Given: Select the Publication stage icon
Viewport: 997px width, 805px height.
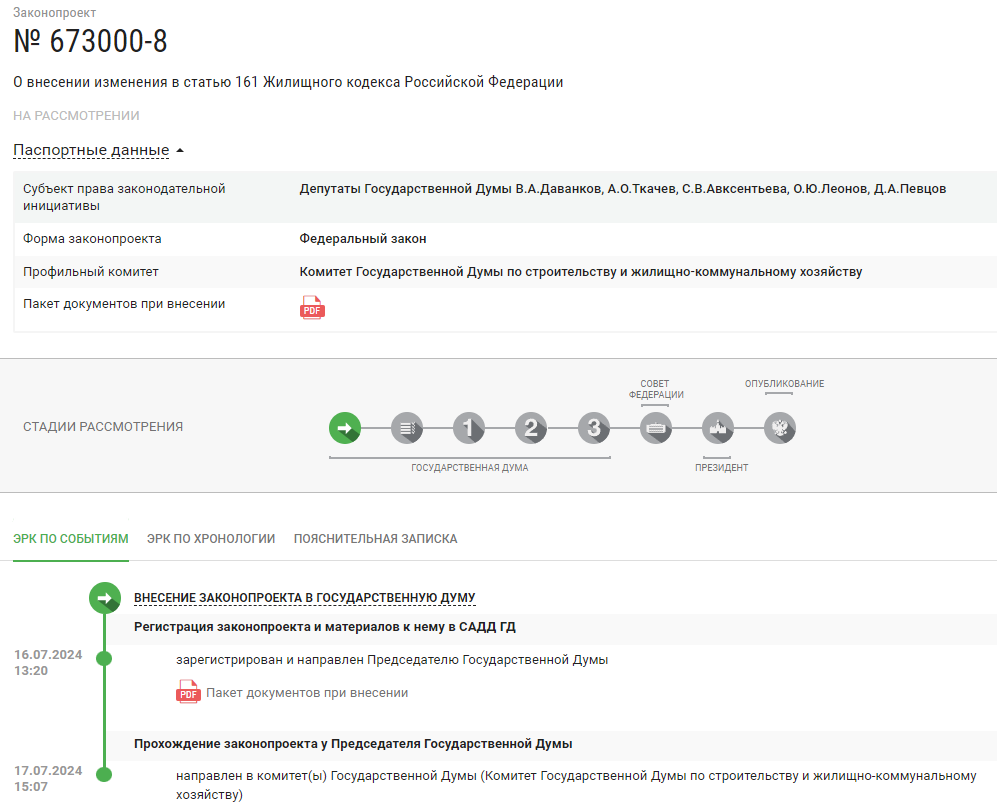Looking at the screenshot, I should point(780,428).
